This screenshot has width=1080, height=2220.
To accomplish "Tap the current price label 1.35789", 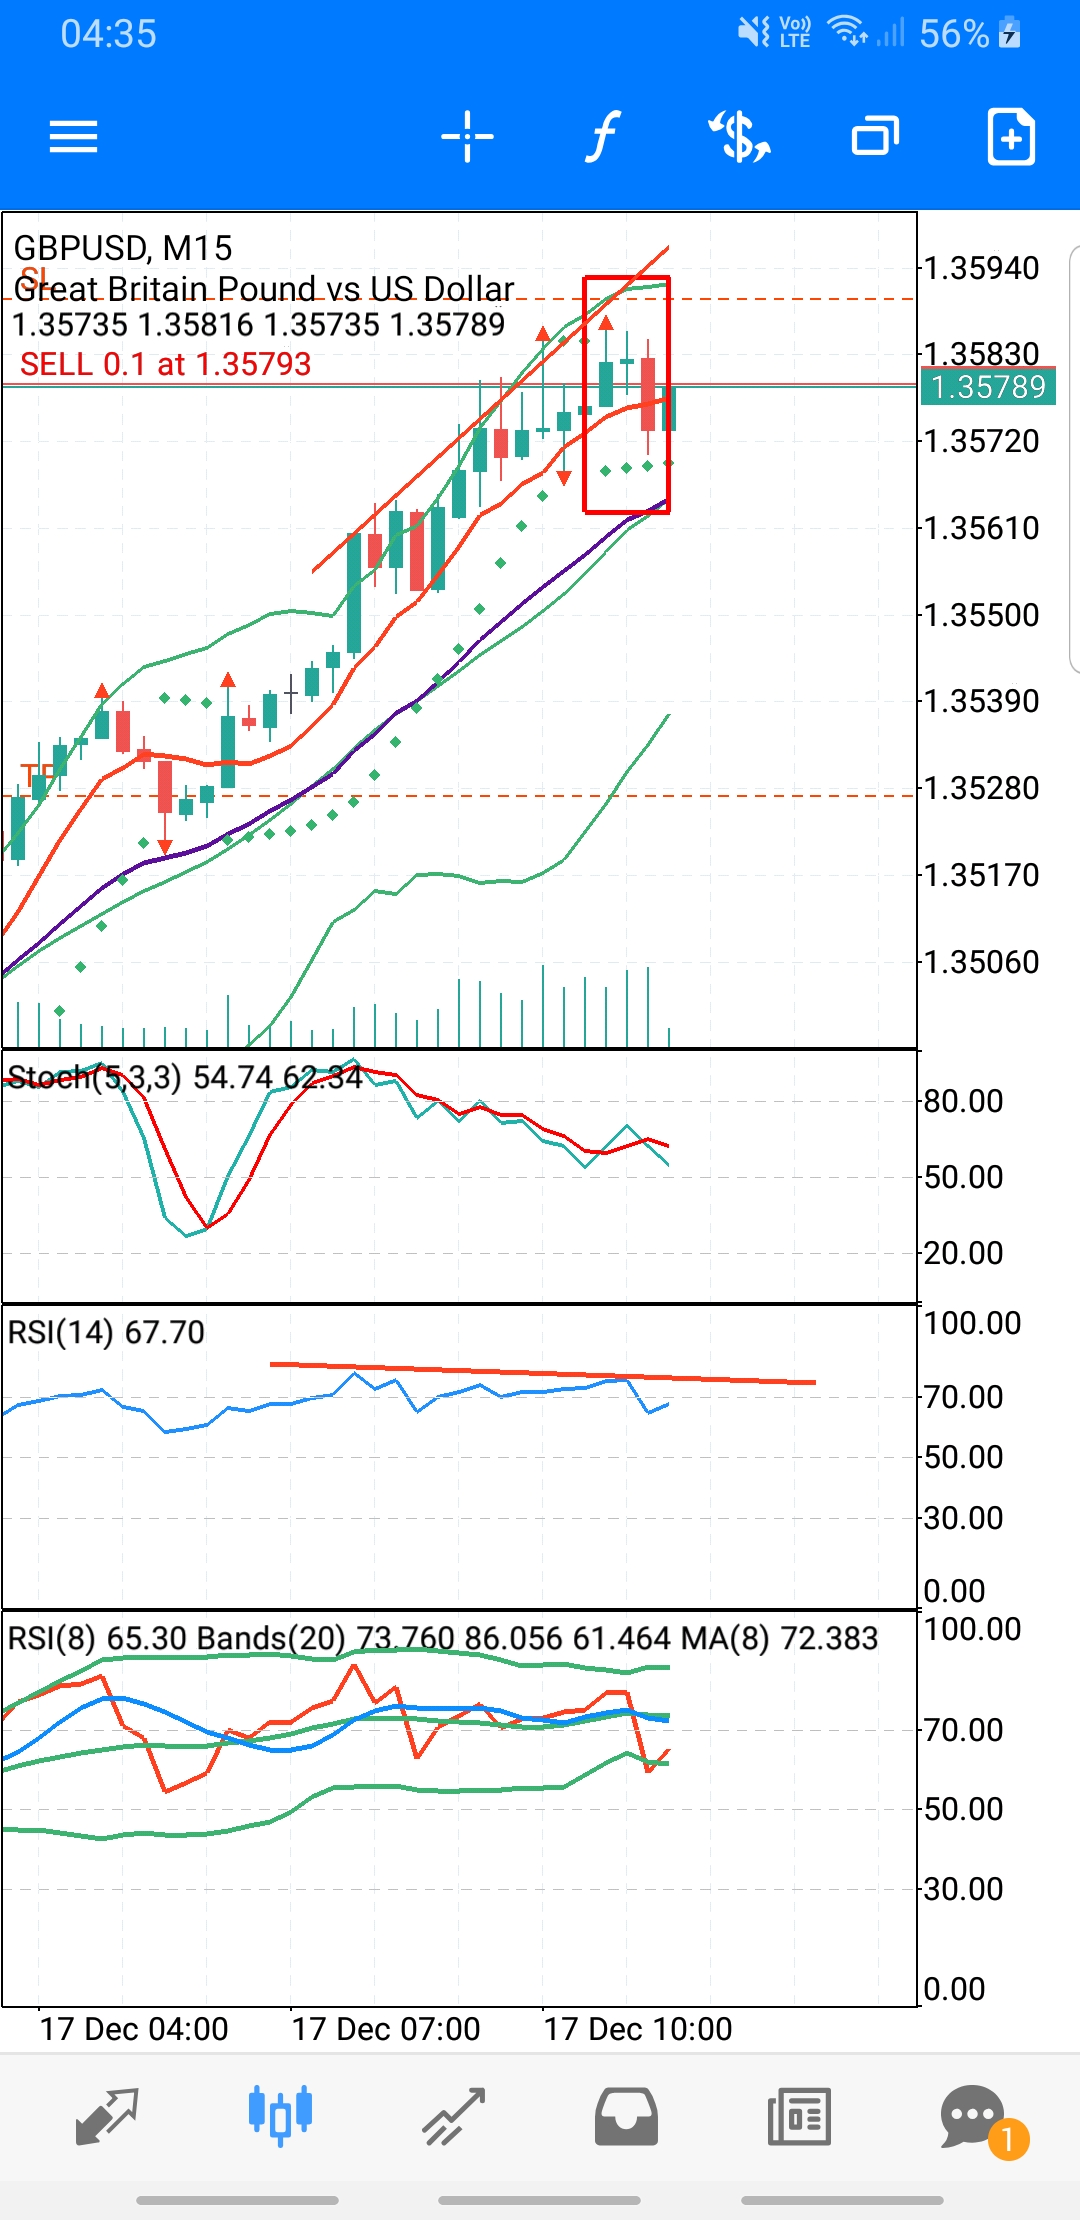I will 988,387.
